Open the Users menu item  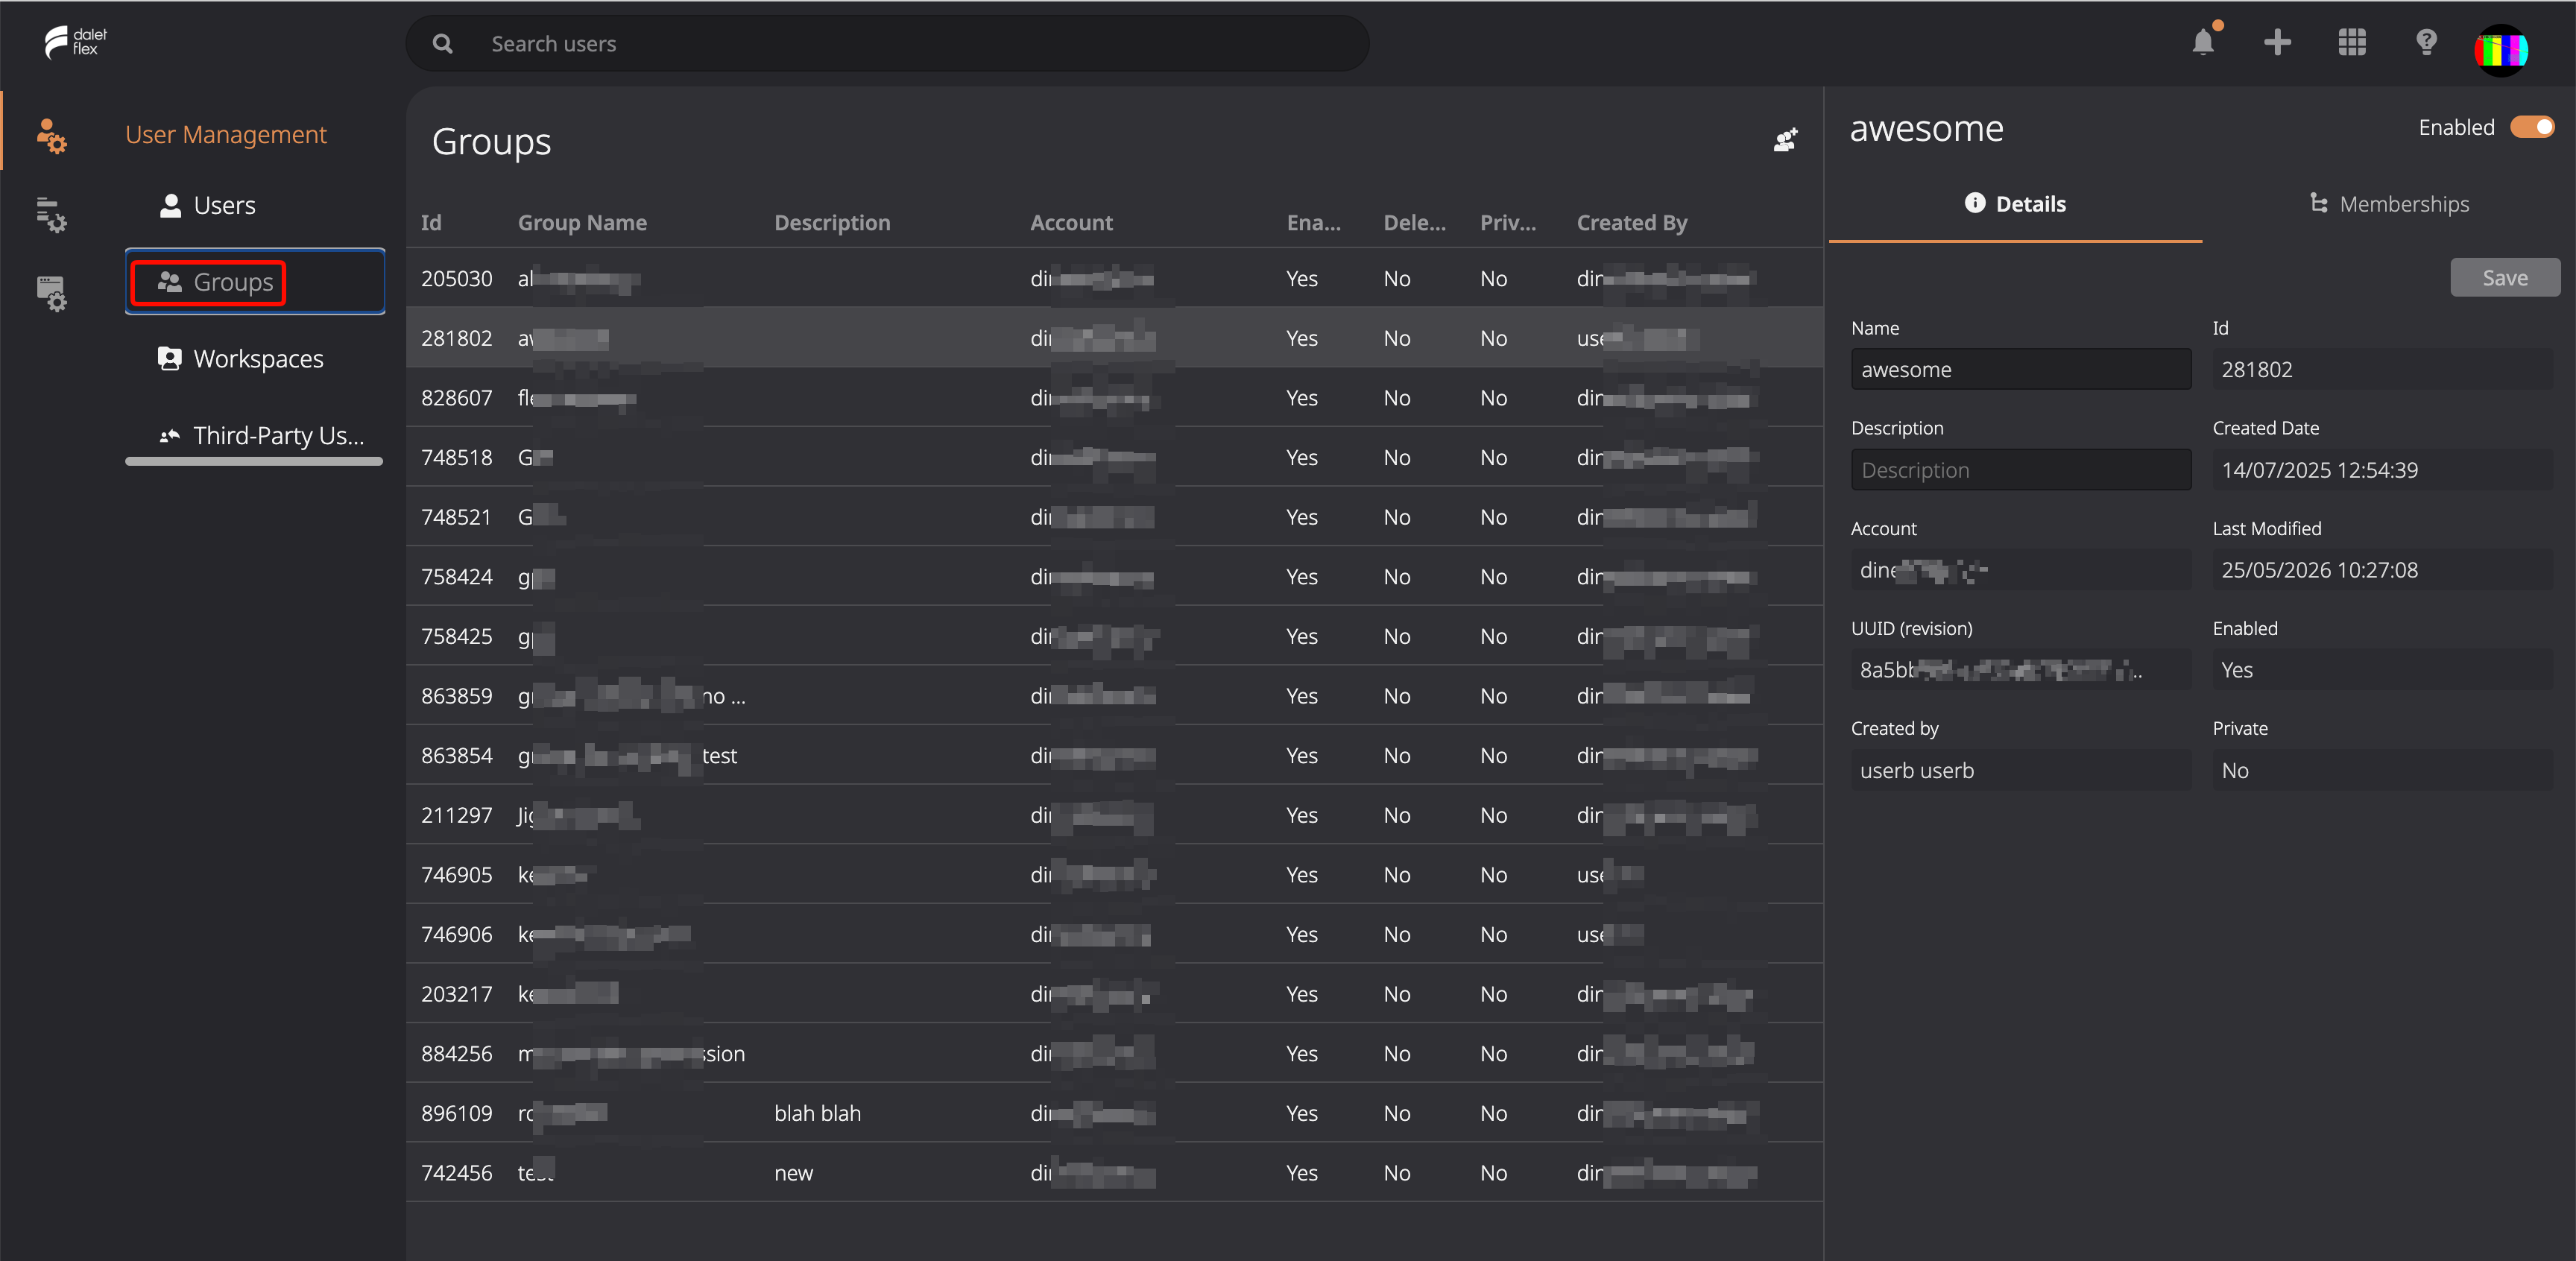point(208,205)
